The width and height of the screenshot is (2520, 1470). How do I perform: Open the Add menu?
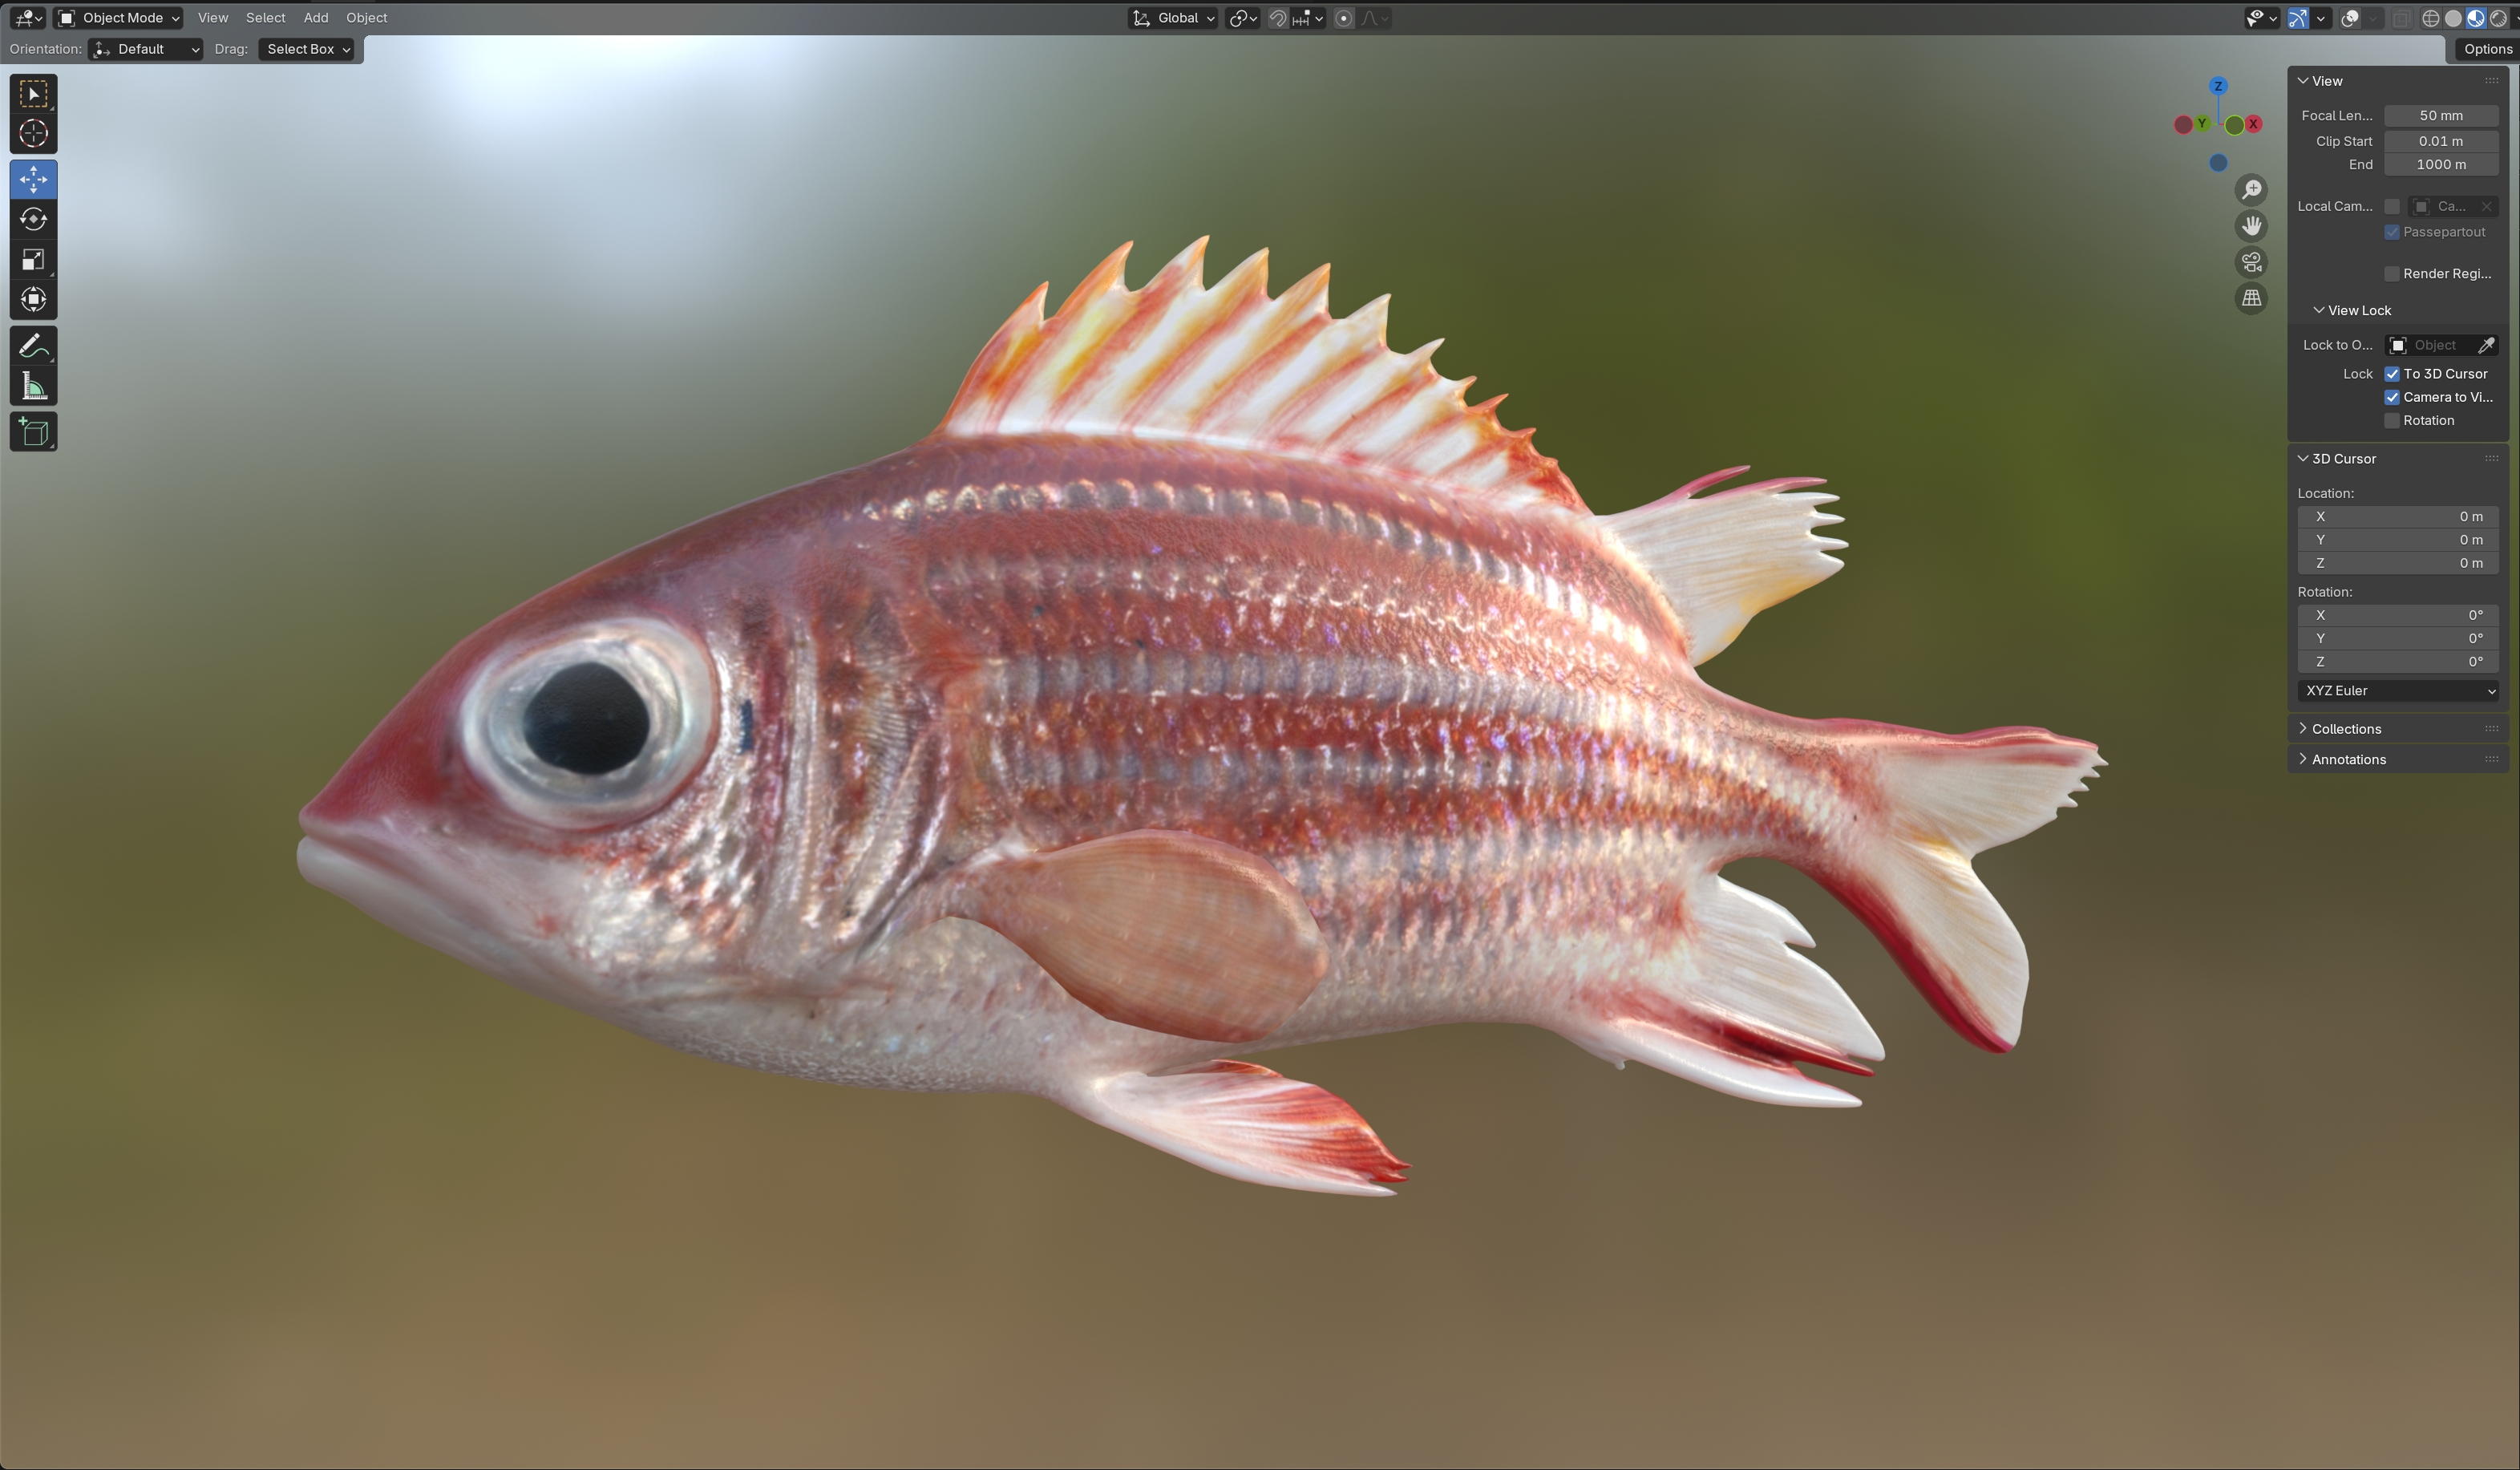click(315, 18)
